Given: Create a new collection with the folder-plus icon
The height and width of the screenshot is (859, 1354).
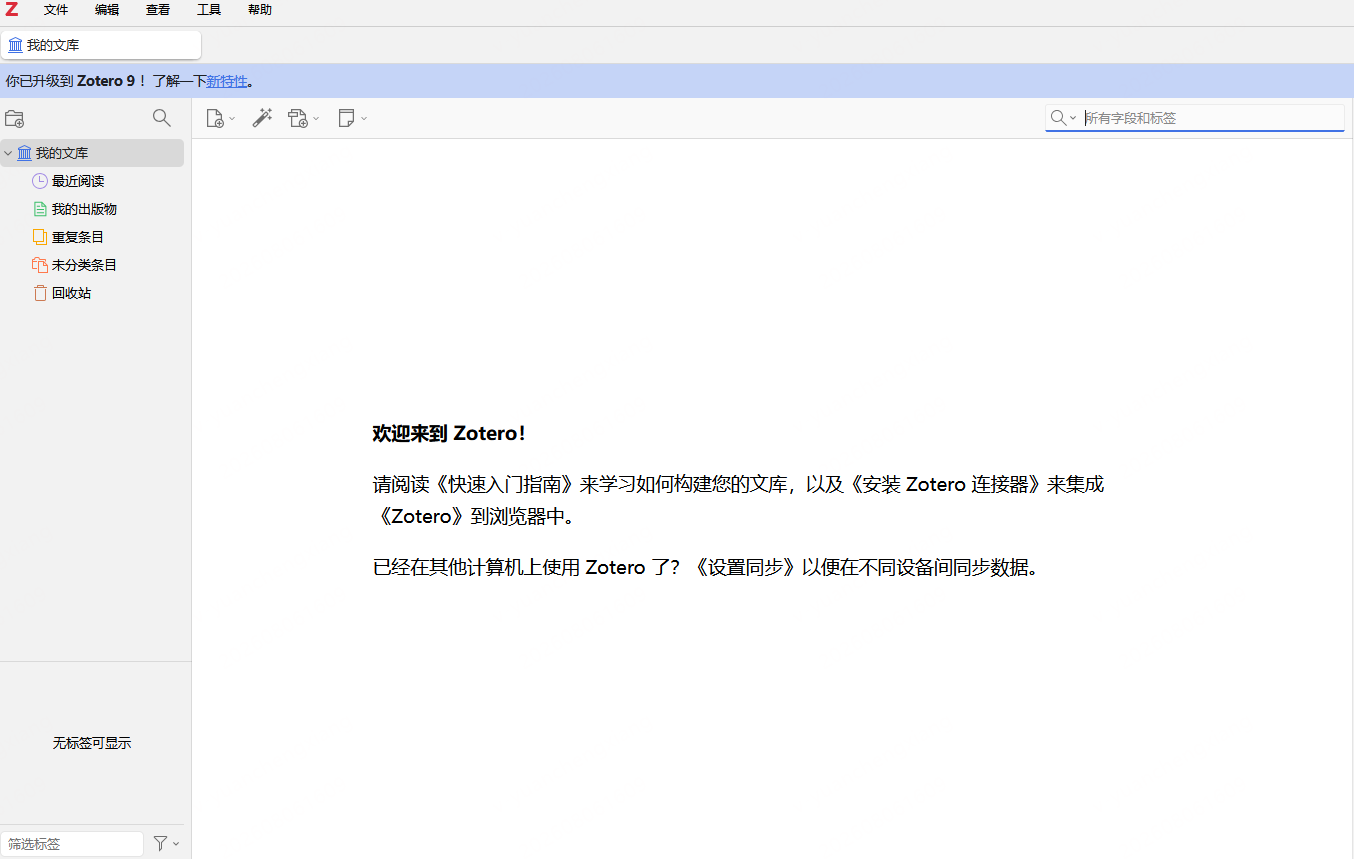Looking at the screenshot, I should pos(15,118).
